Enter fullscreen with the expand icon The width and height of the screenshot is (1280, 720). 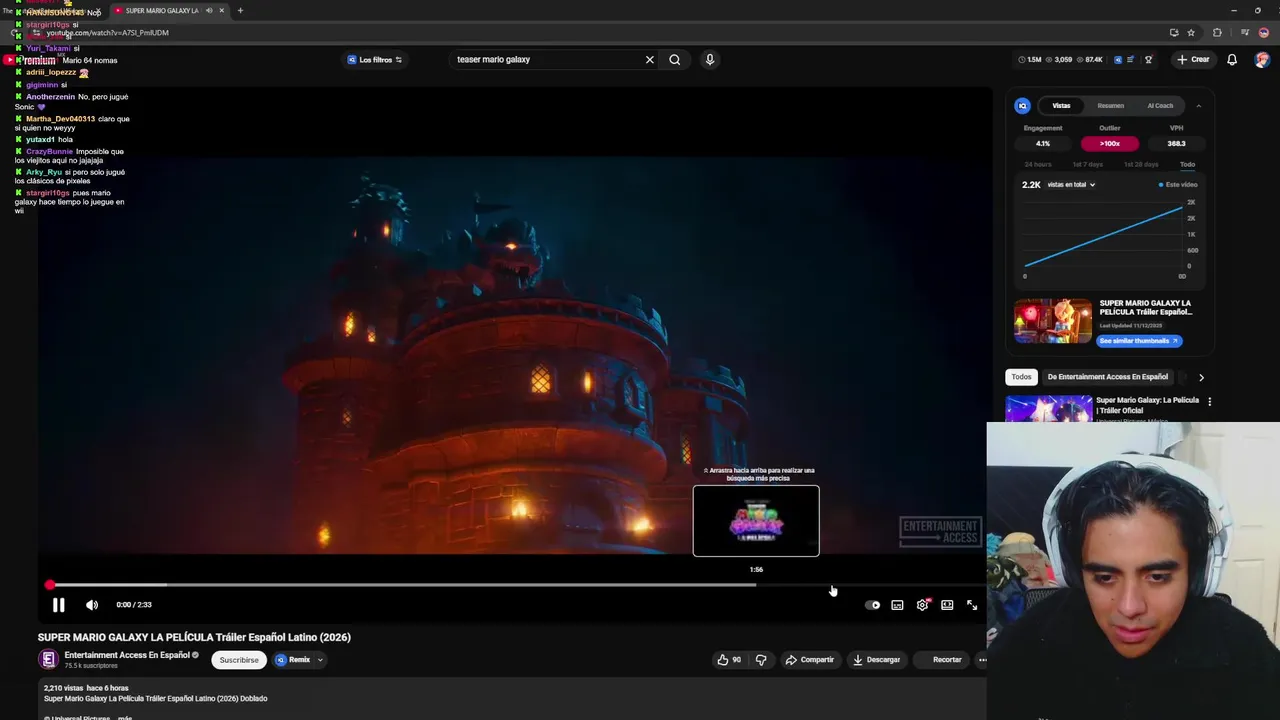coord(971,605)
